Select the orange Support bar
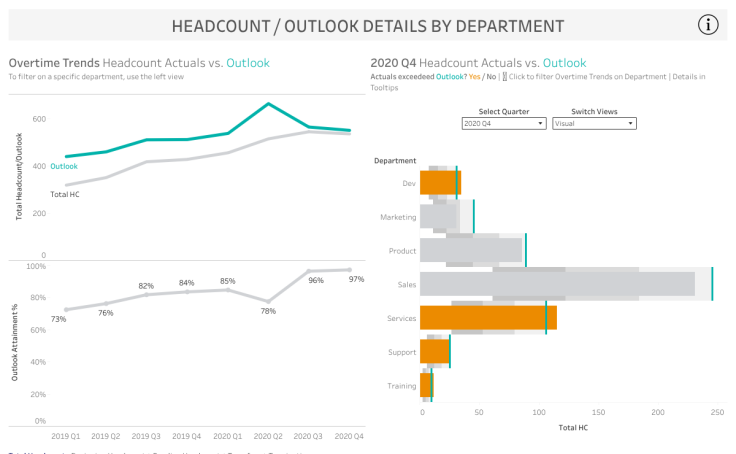Viewport: 736px width, 454px height. 434,351
